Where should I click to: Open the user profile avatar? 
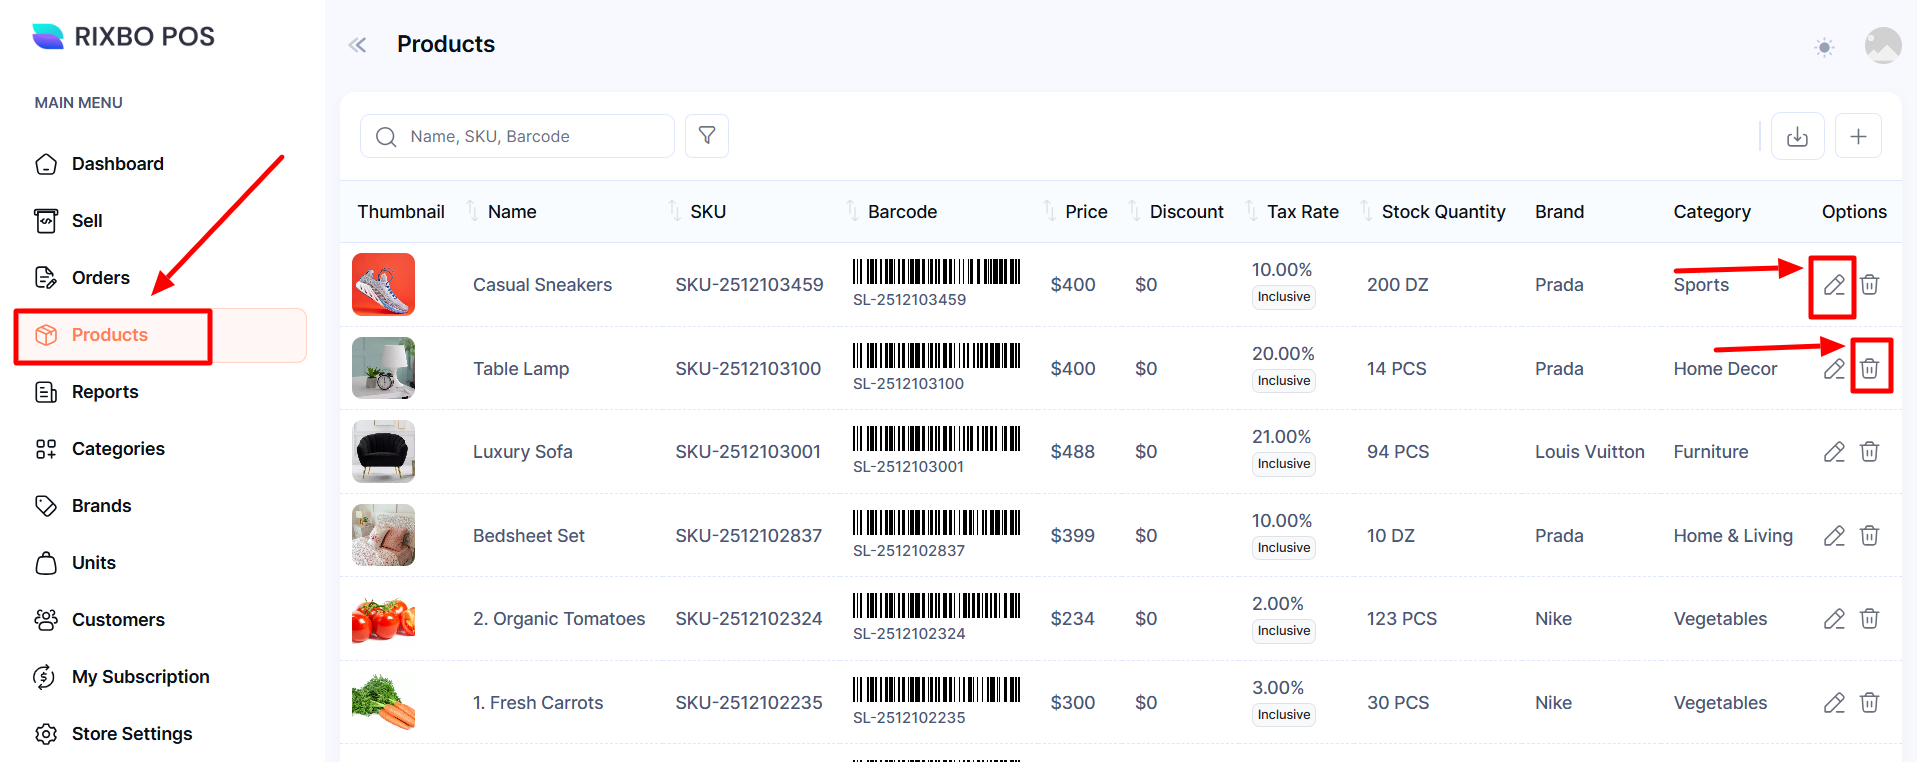pos(1882,46)
